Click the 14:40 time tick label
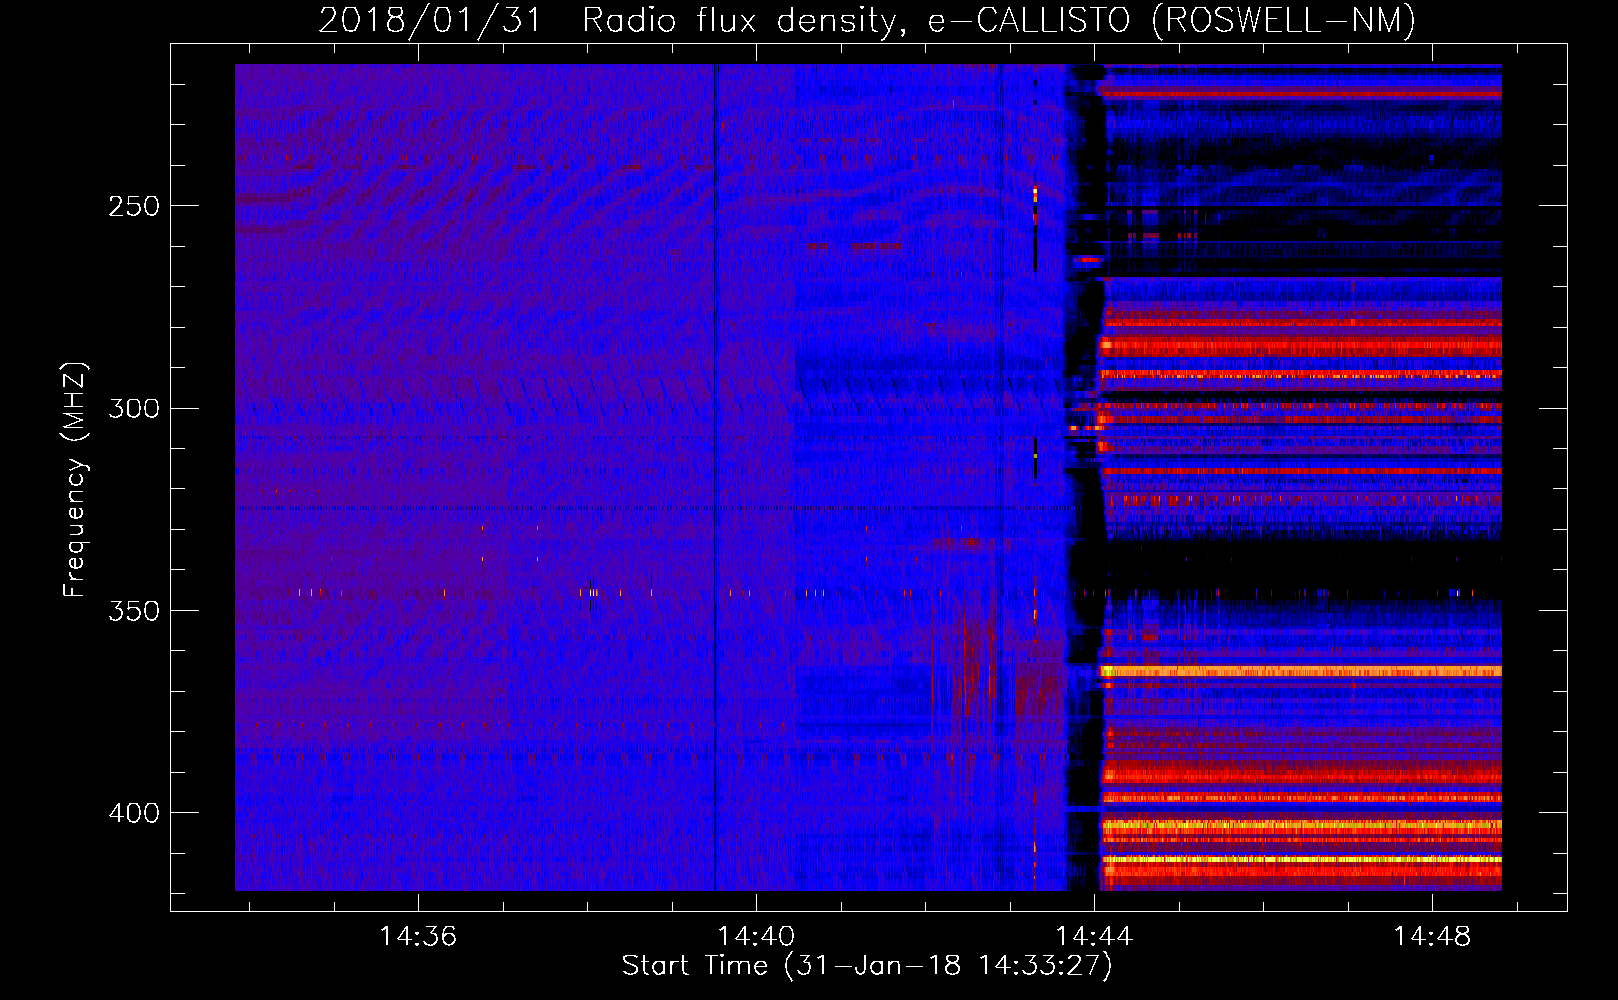The height and width of the screenshot is (1000, 1618). point(757,936)
